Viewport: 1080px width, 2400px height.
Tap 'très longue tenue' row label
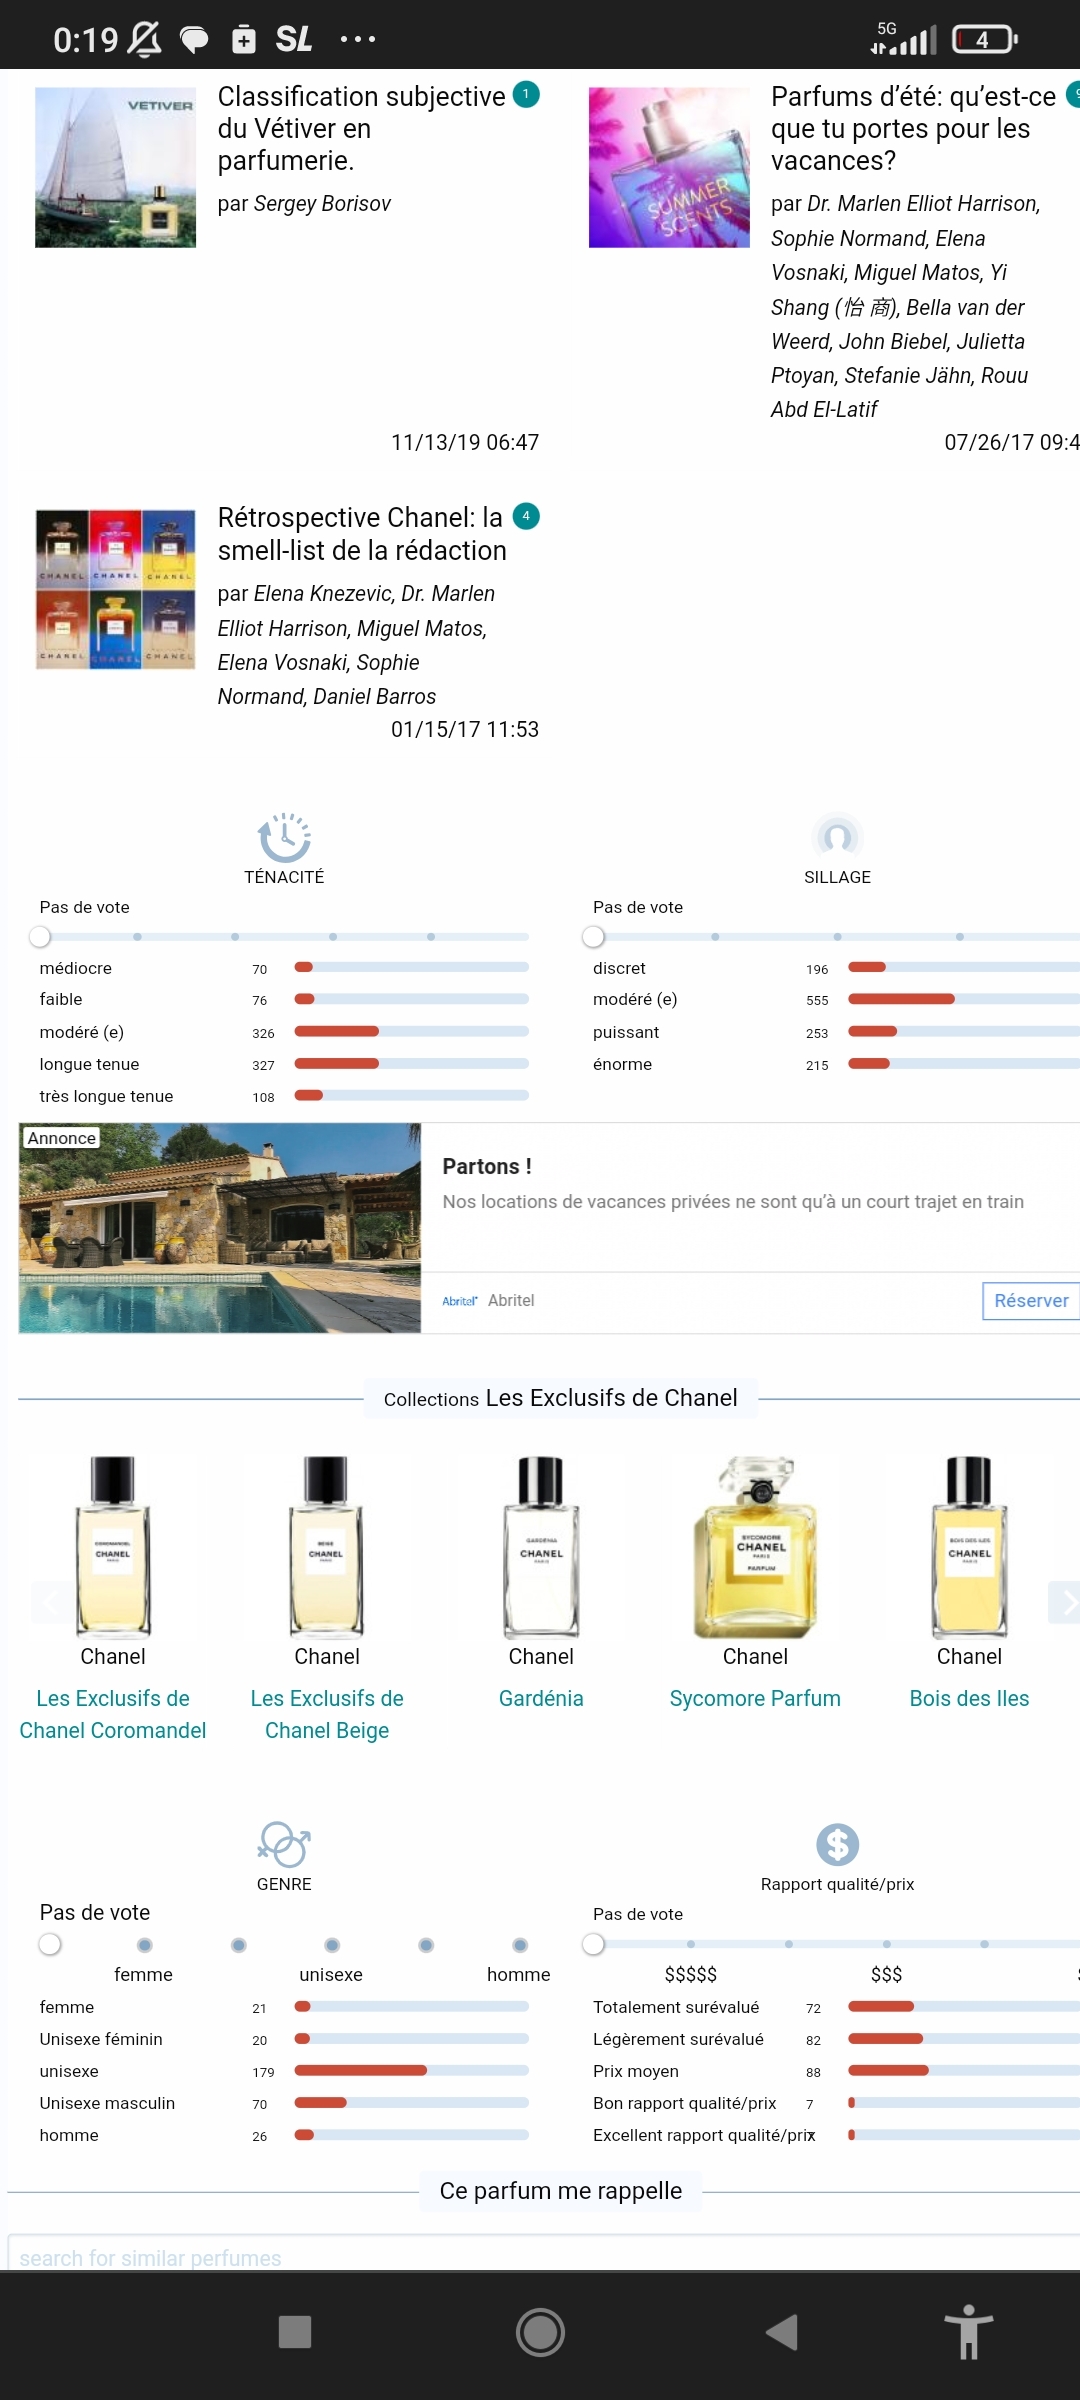tap(106, 1096)
